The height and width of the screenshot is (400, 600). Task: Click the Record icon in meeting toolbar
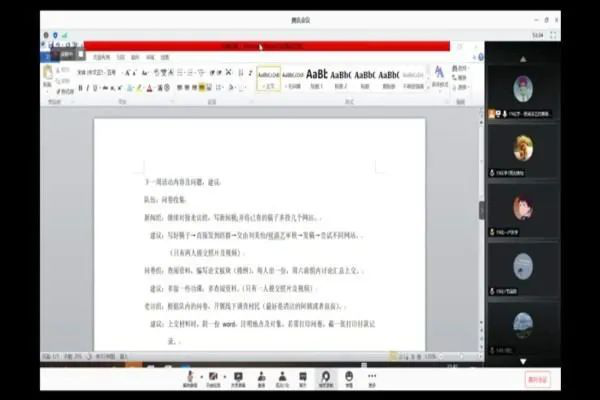(326, 378)
